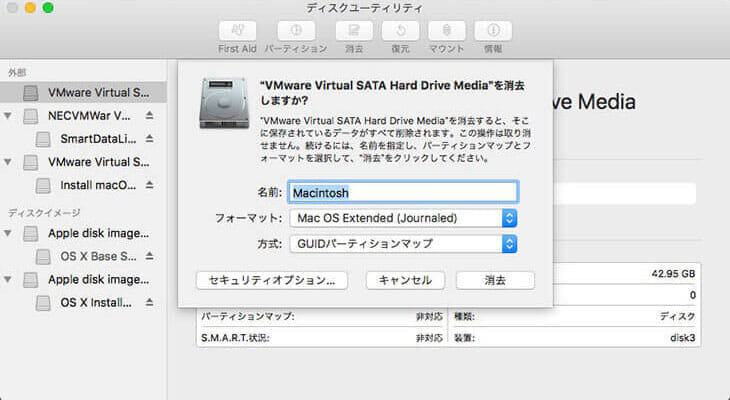Viewport: 730px width, 400px height.
Task: Click the セキュリティオプション... button
Action: (272, 280)
